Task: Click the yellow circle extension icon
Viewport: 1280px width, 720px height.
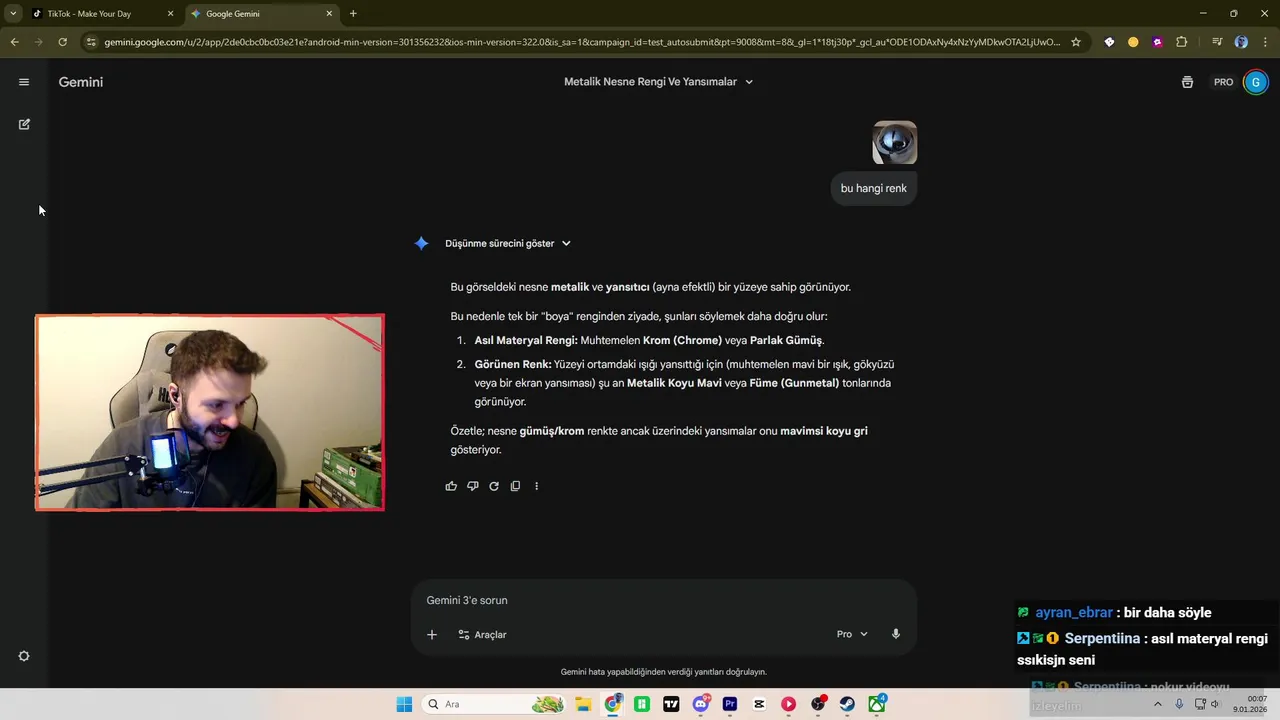Action: coord(1133,42)
